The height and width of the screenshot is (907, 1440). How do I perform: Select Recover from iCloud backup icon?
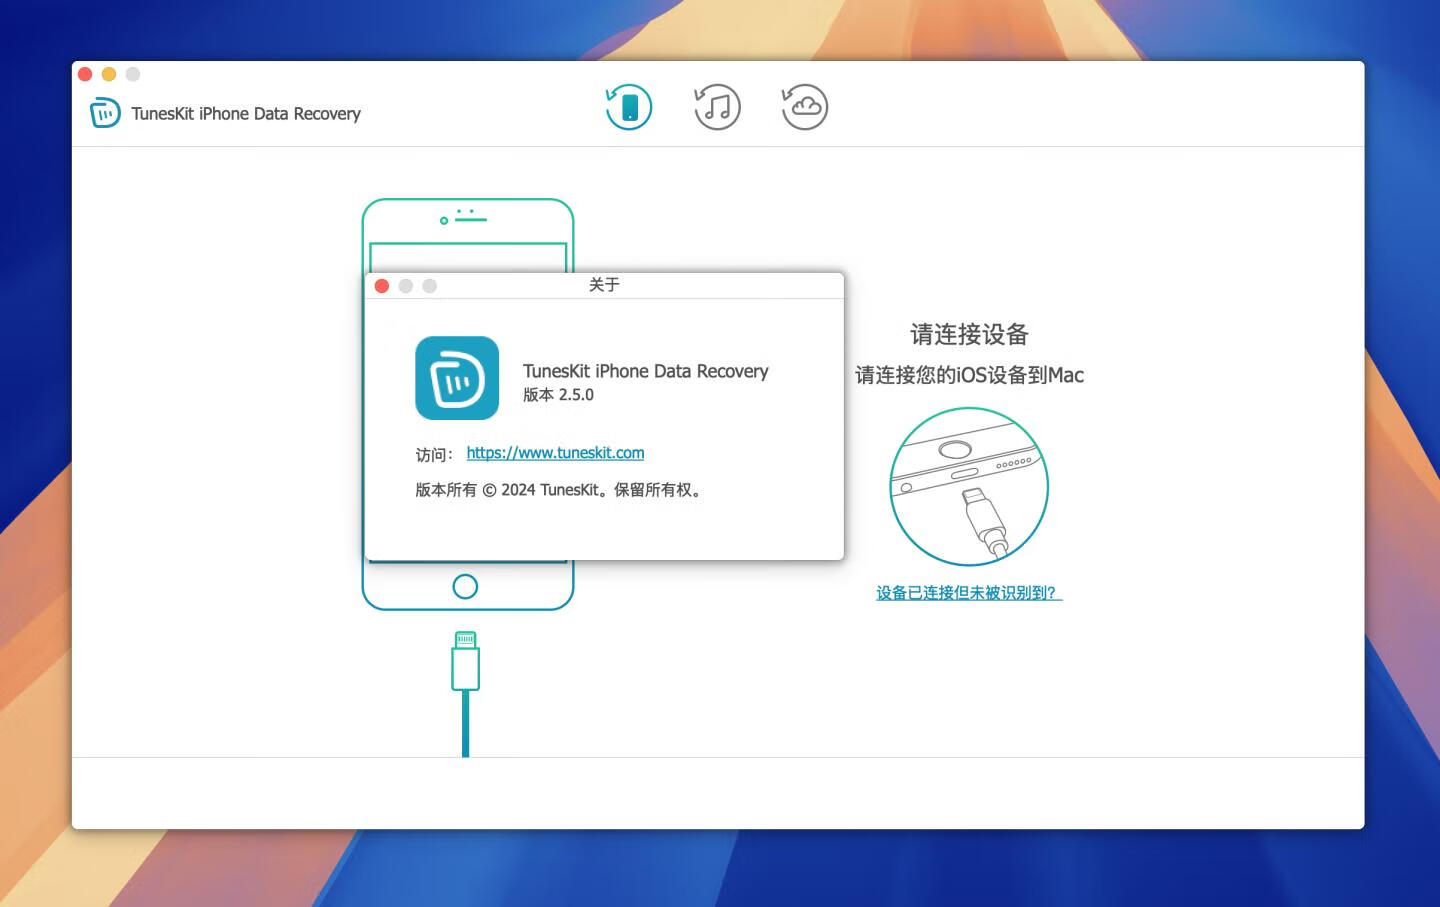804,107
